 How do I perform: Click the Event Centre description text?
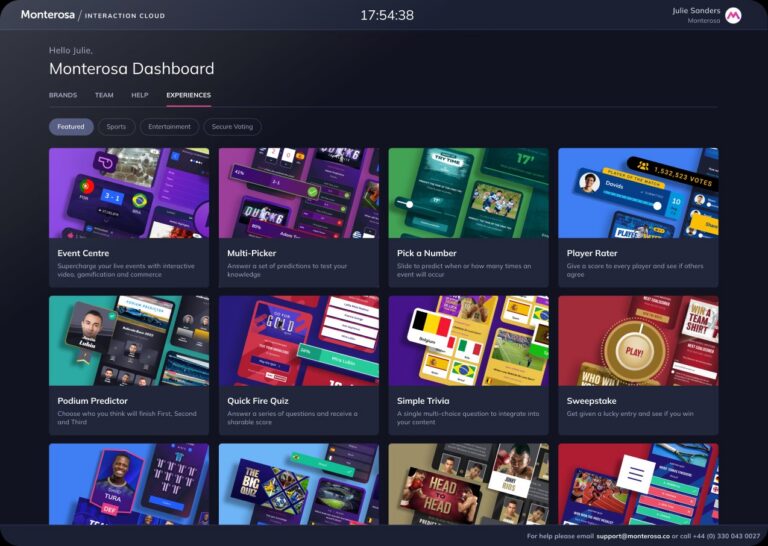point(126,270)
